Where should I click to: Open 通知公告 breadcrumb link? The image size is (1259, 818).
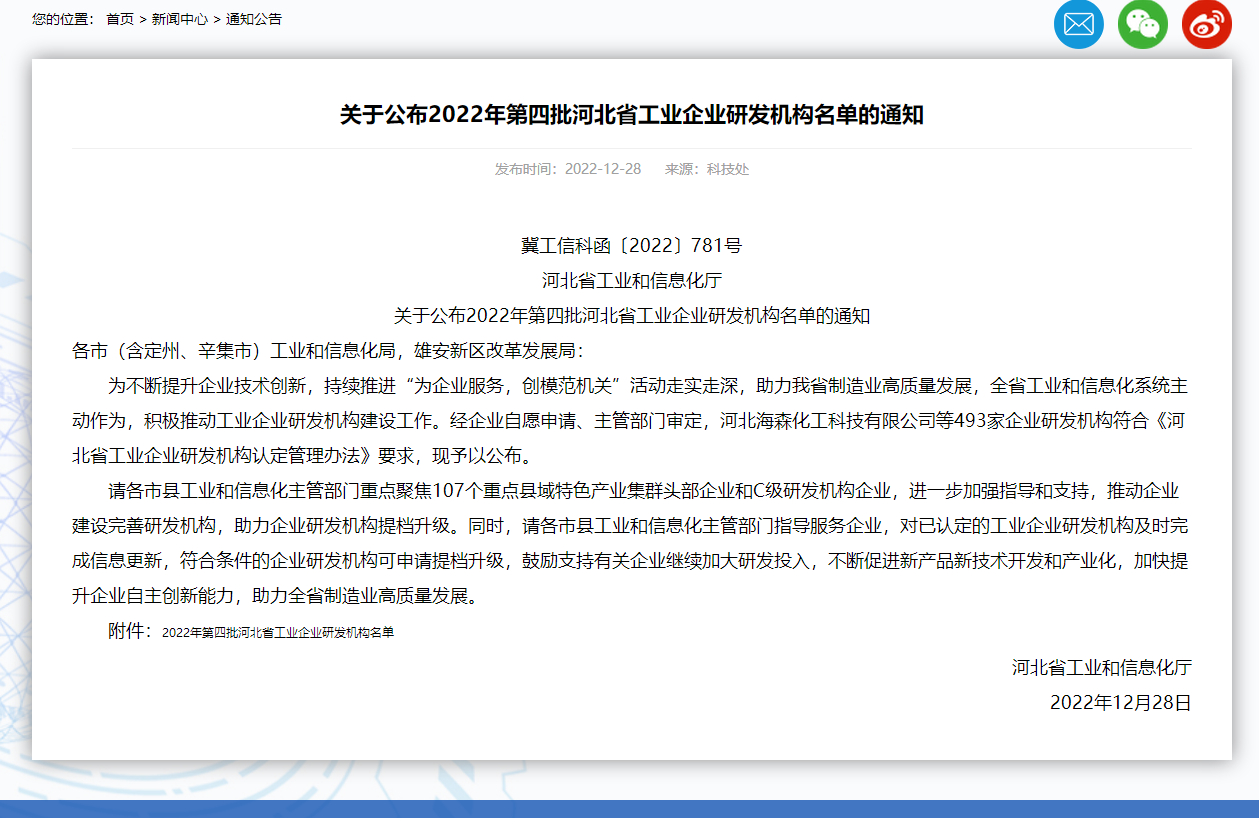pos(254,19)
